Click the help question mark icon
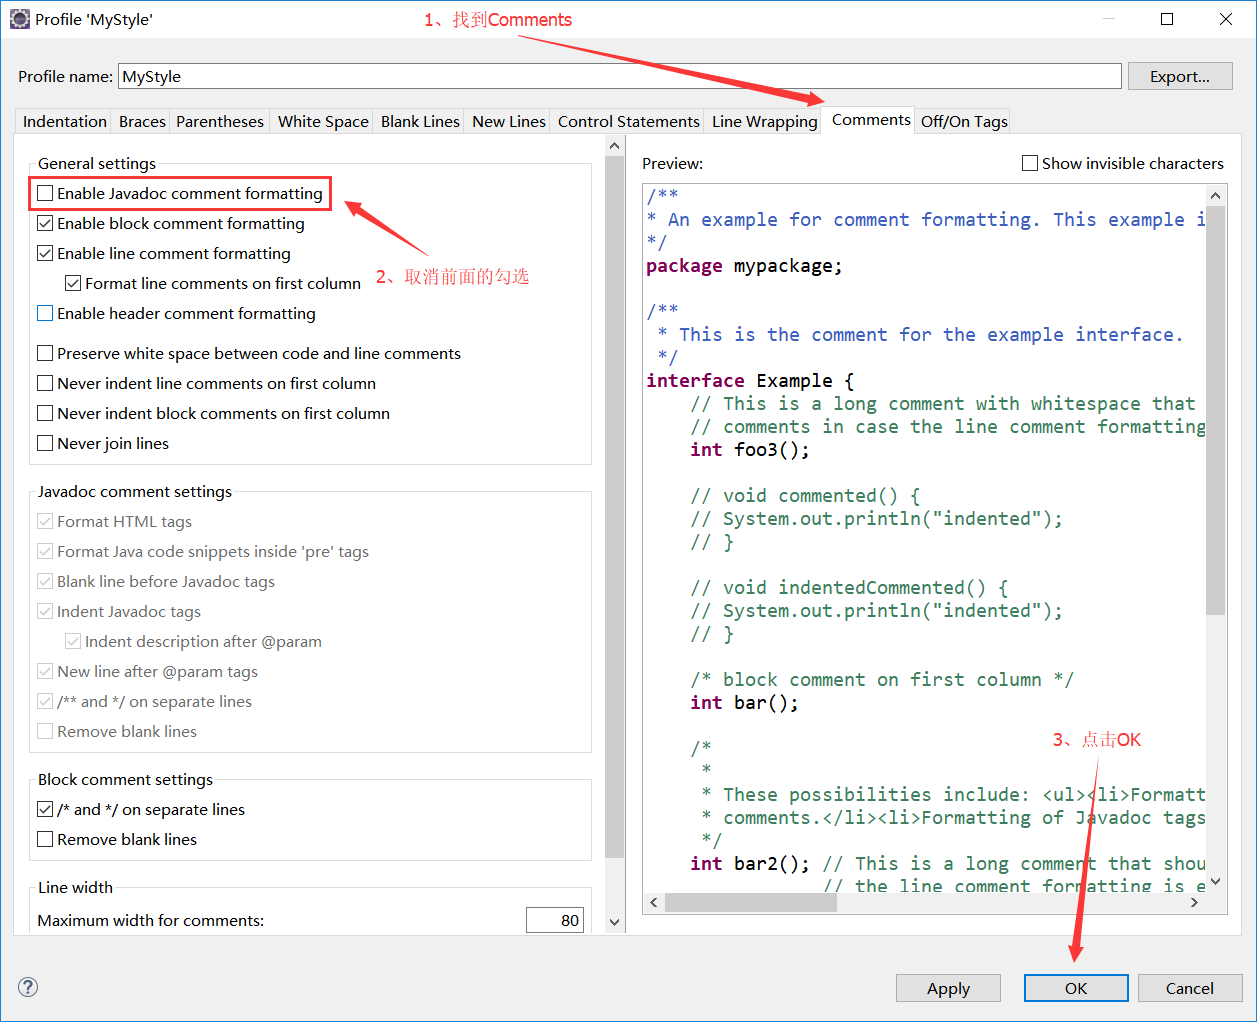Image resolution: width=1257 pixels, height=1022 pixels. [28, 987]
